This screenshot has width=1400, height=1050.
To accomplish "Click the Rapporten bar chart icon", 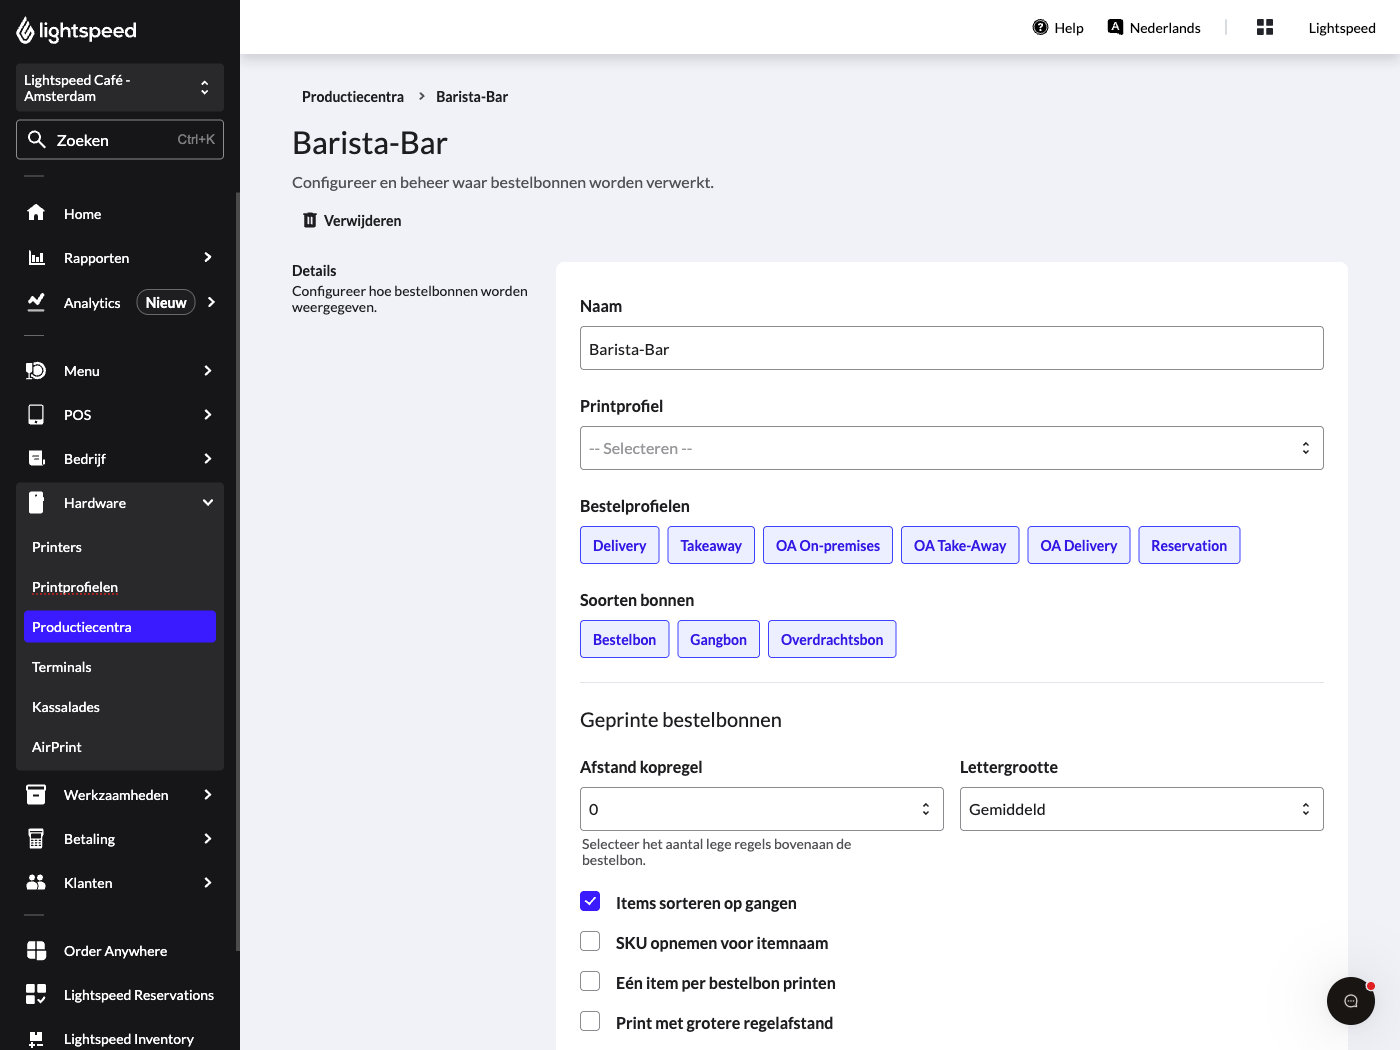I will [x=36, y=257].
